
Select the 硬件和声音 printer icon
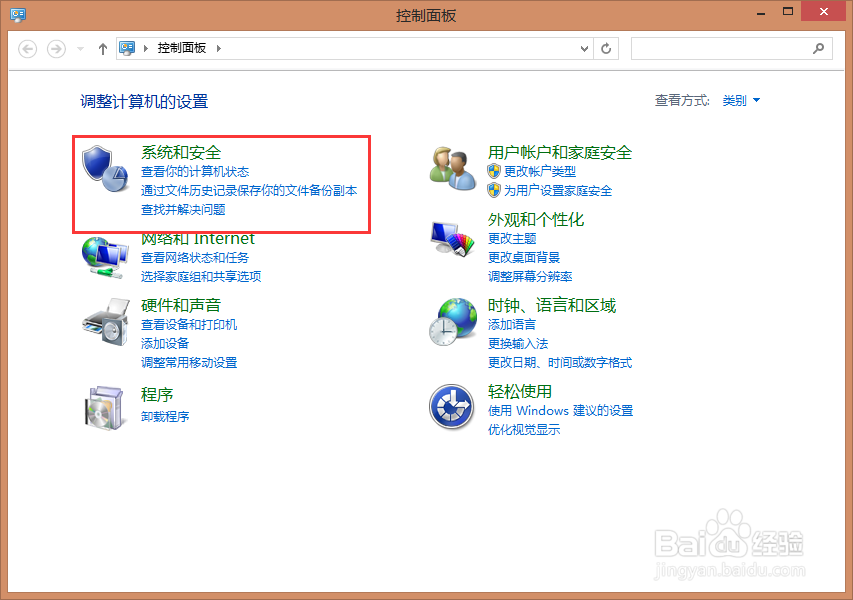point(103,325)
